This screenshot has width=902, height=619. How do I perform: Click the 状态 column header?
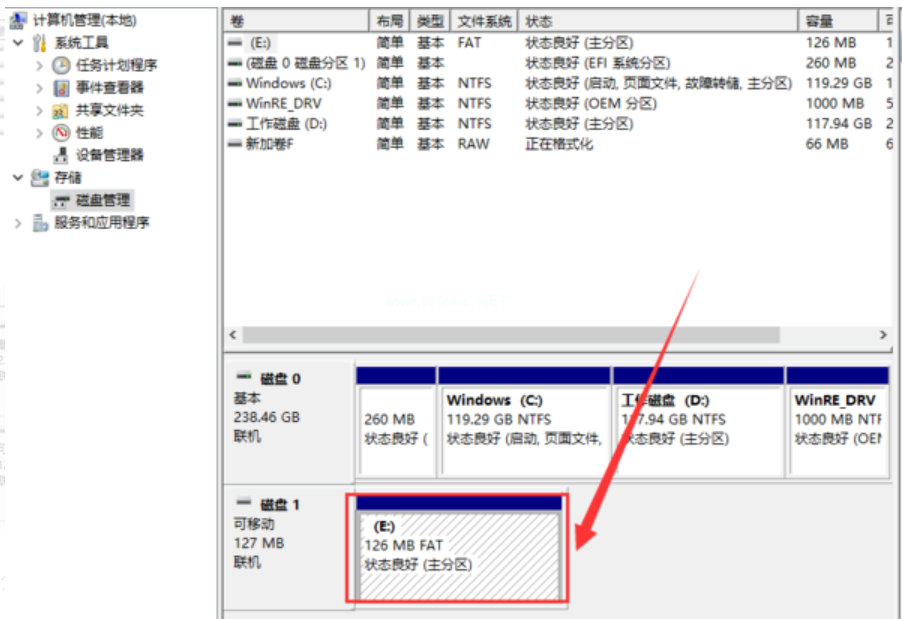pos(540,21)
